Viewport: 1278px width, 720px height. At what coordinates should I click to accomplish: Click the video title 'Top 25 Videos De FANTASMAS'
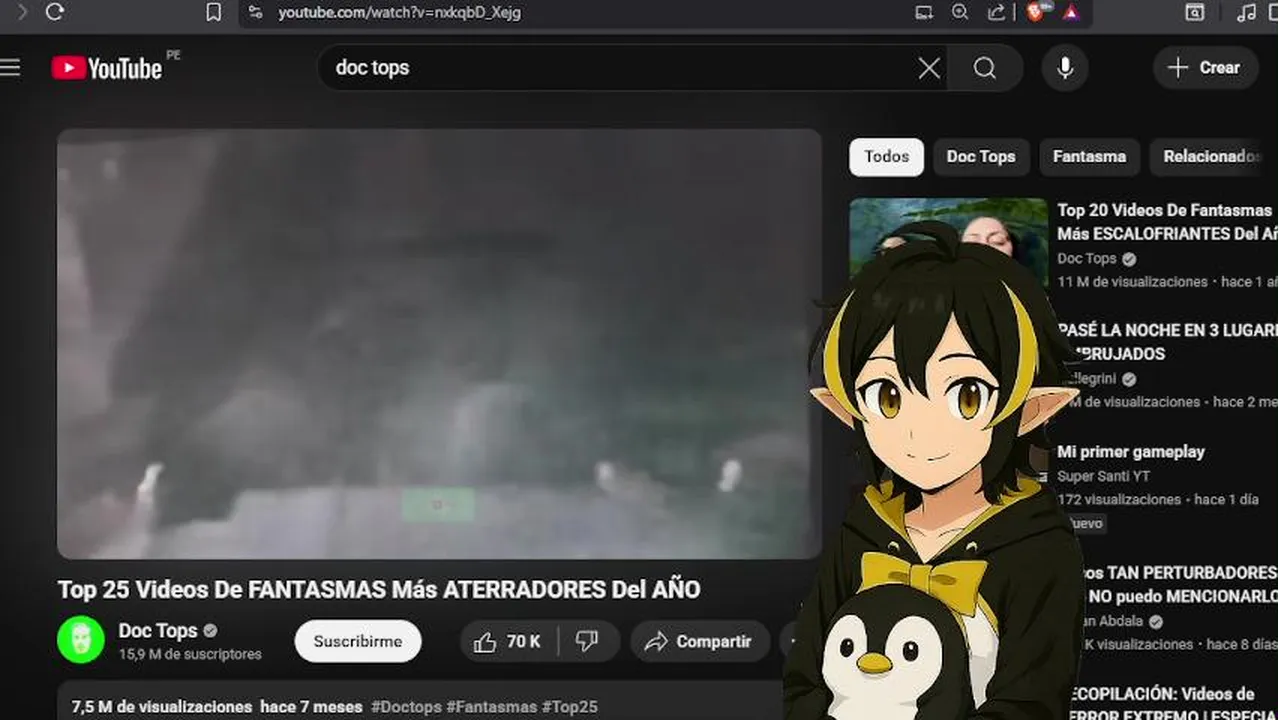coord(379,589)
